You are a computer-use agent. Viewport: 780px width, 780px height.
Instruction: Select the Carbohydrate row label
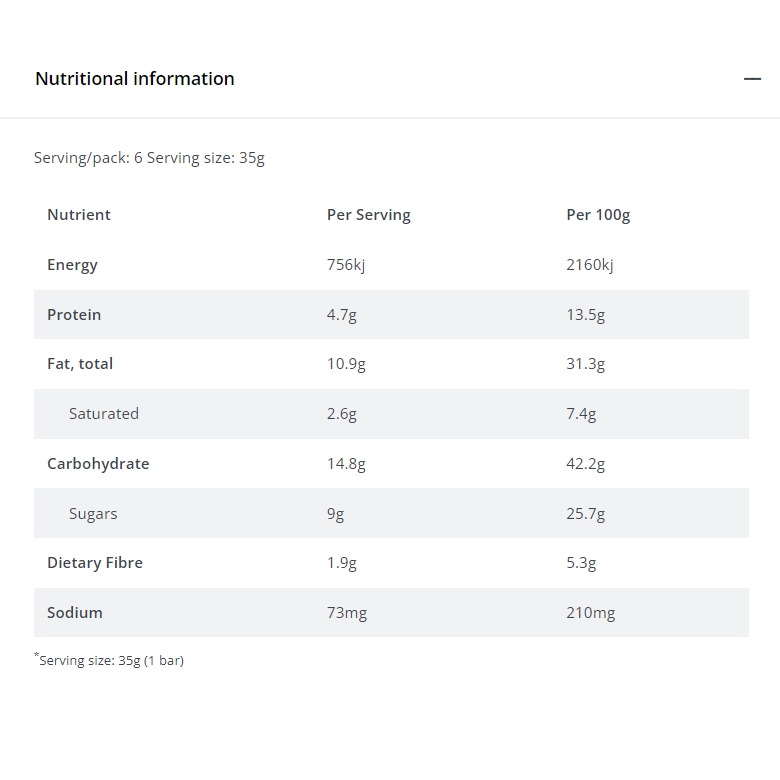[98, 464]
